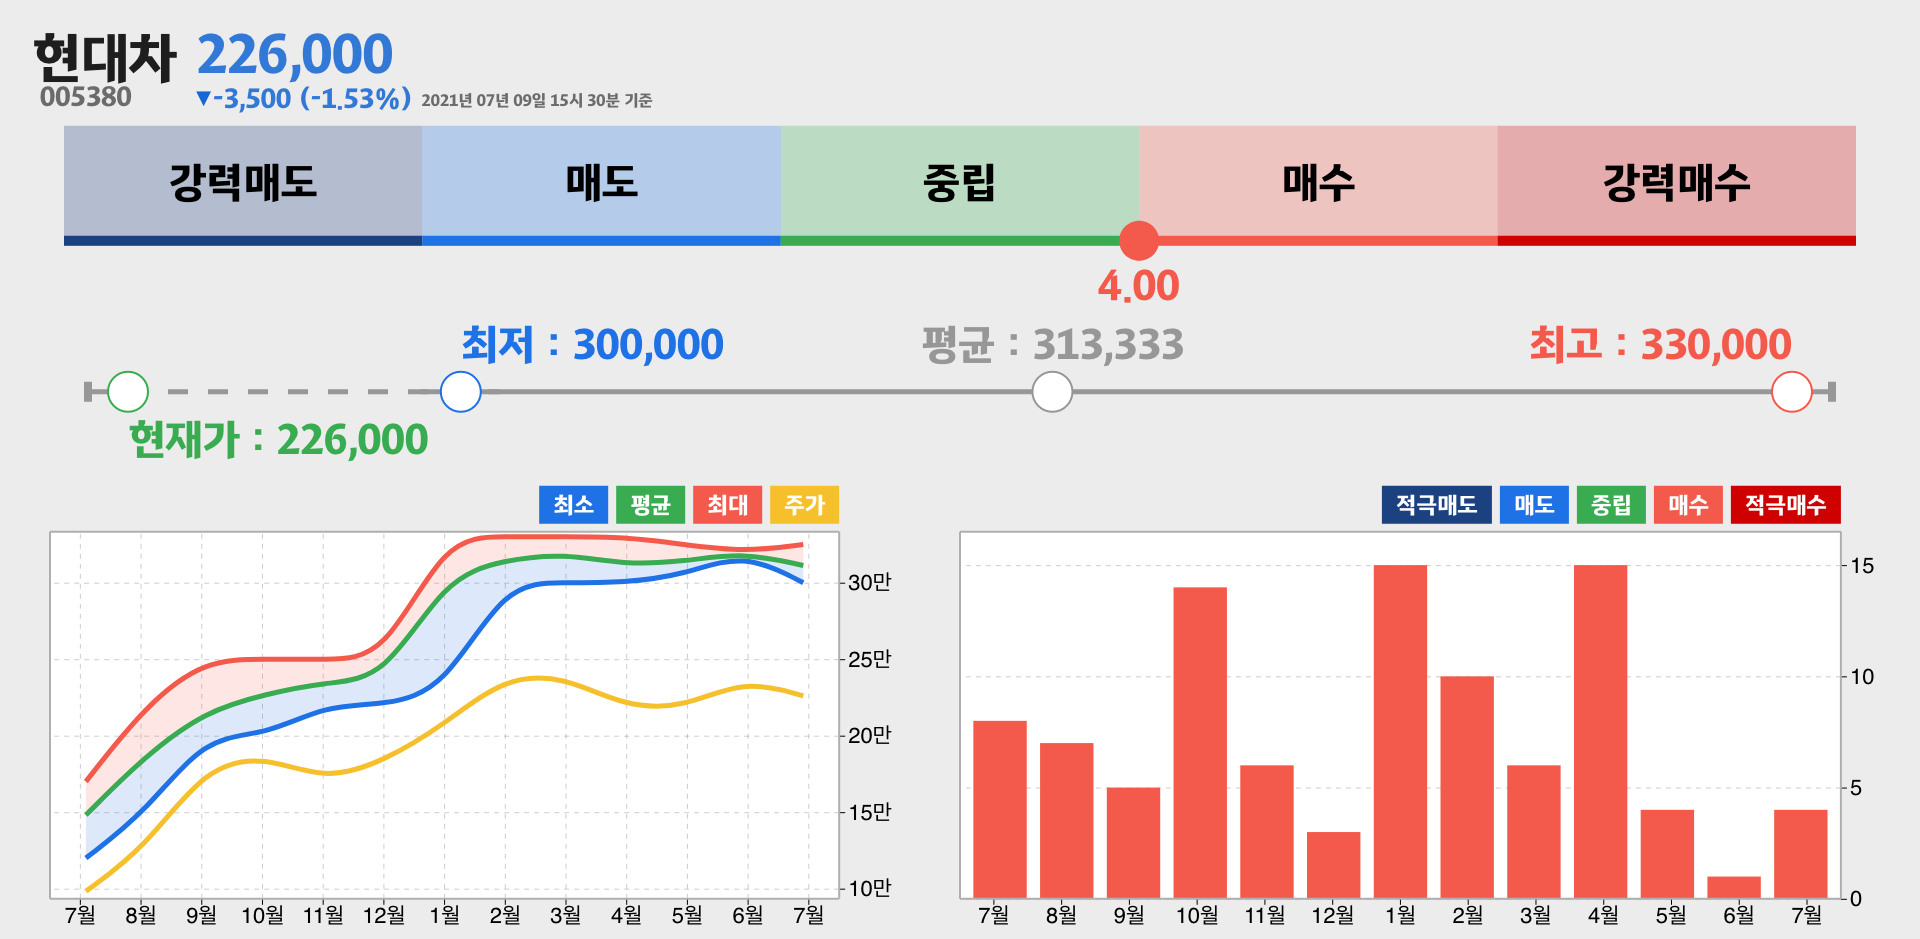Click the green current price circle marker
This screenshot has height=939, width=1920.
[x=128, y=392]
